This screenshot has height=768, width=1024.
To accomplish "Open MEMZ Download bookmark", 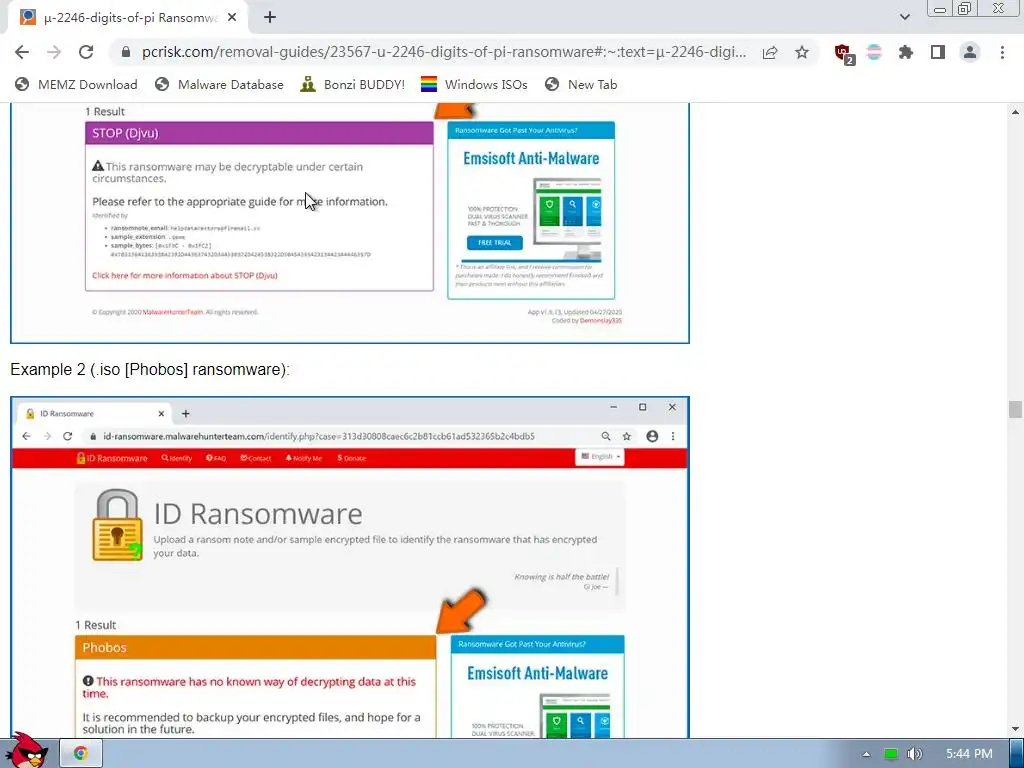I will click(x=76, y=84).
